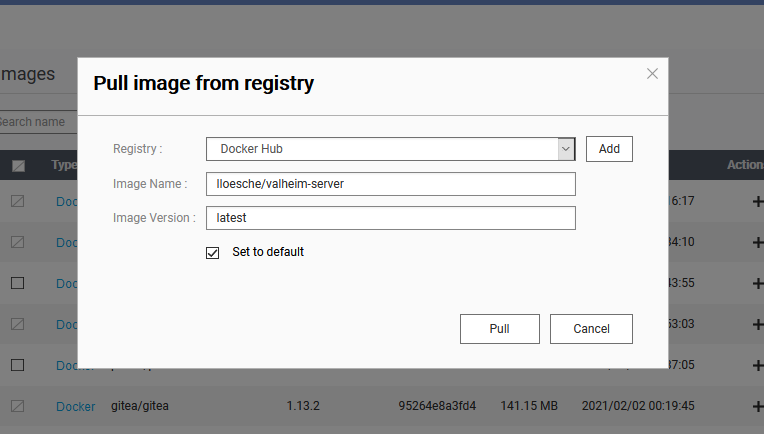Hit plus action for row ending 43:55
764x434 pixels.
coord(758,283)
